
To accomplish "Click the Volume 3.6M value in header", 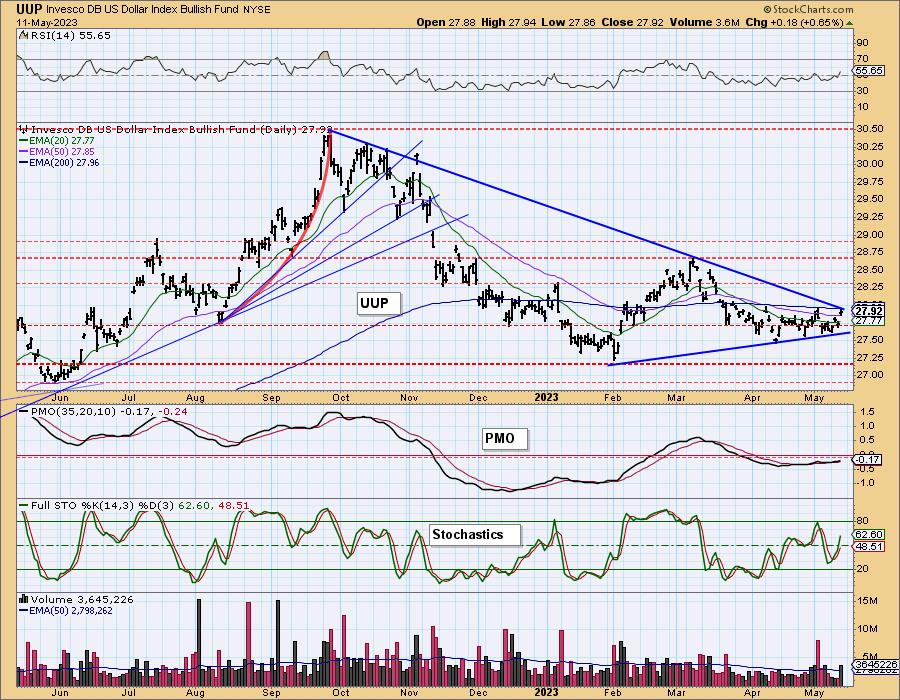I will pos(704,22).
